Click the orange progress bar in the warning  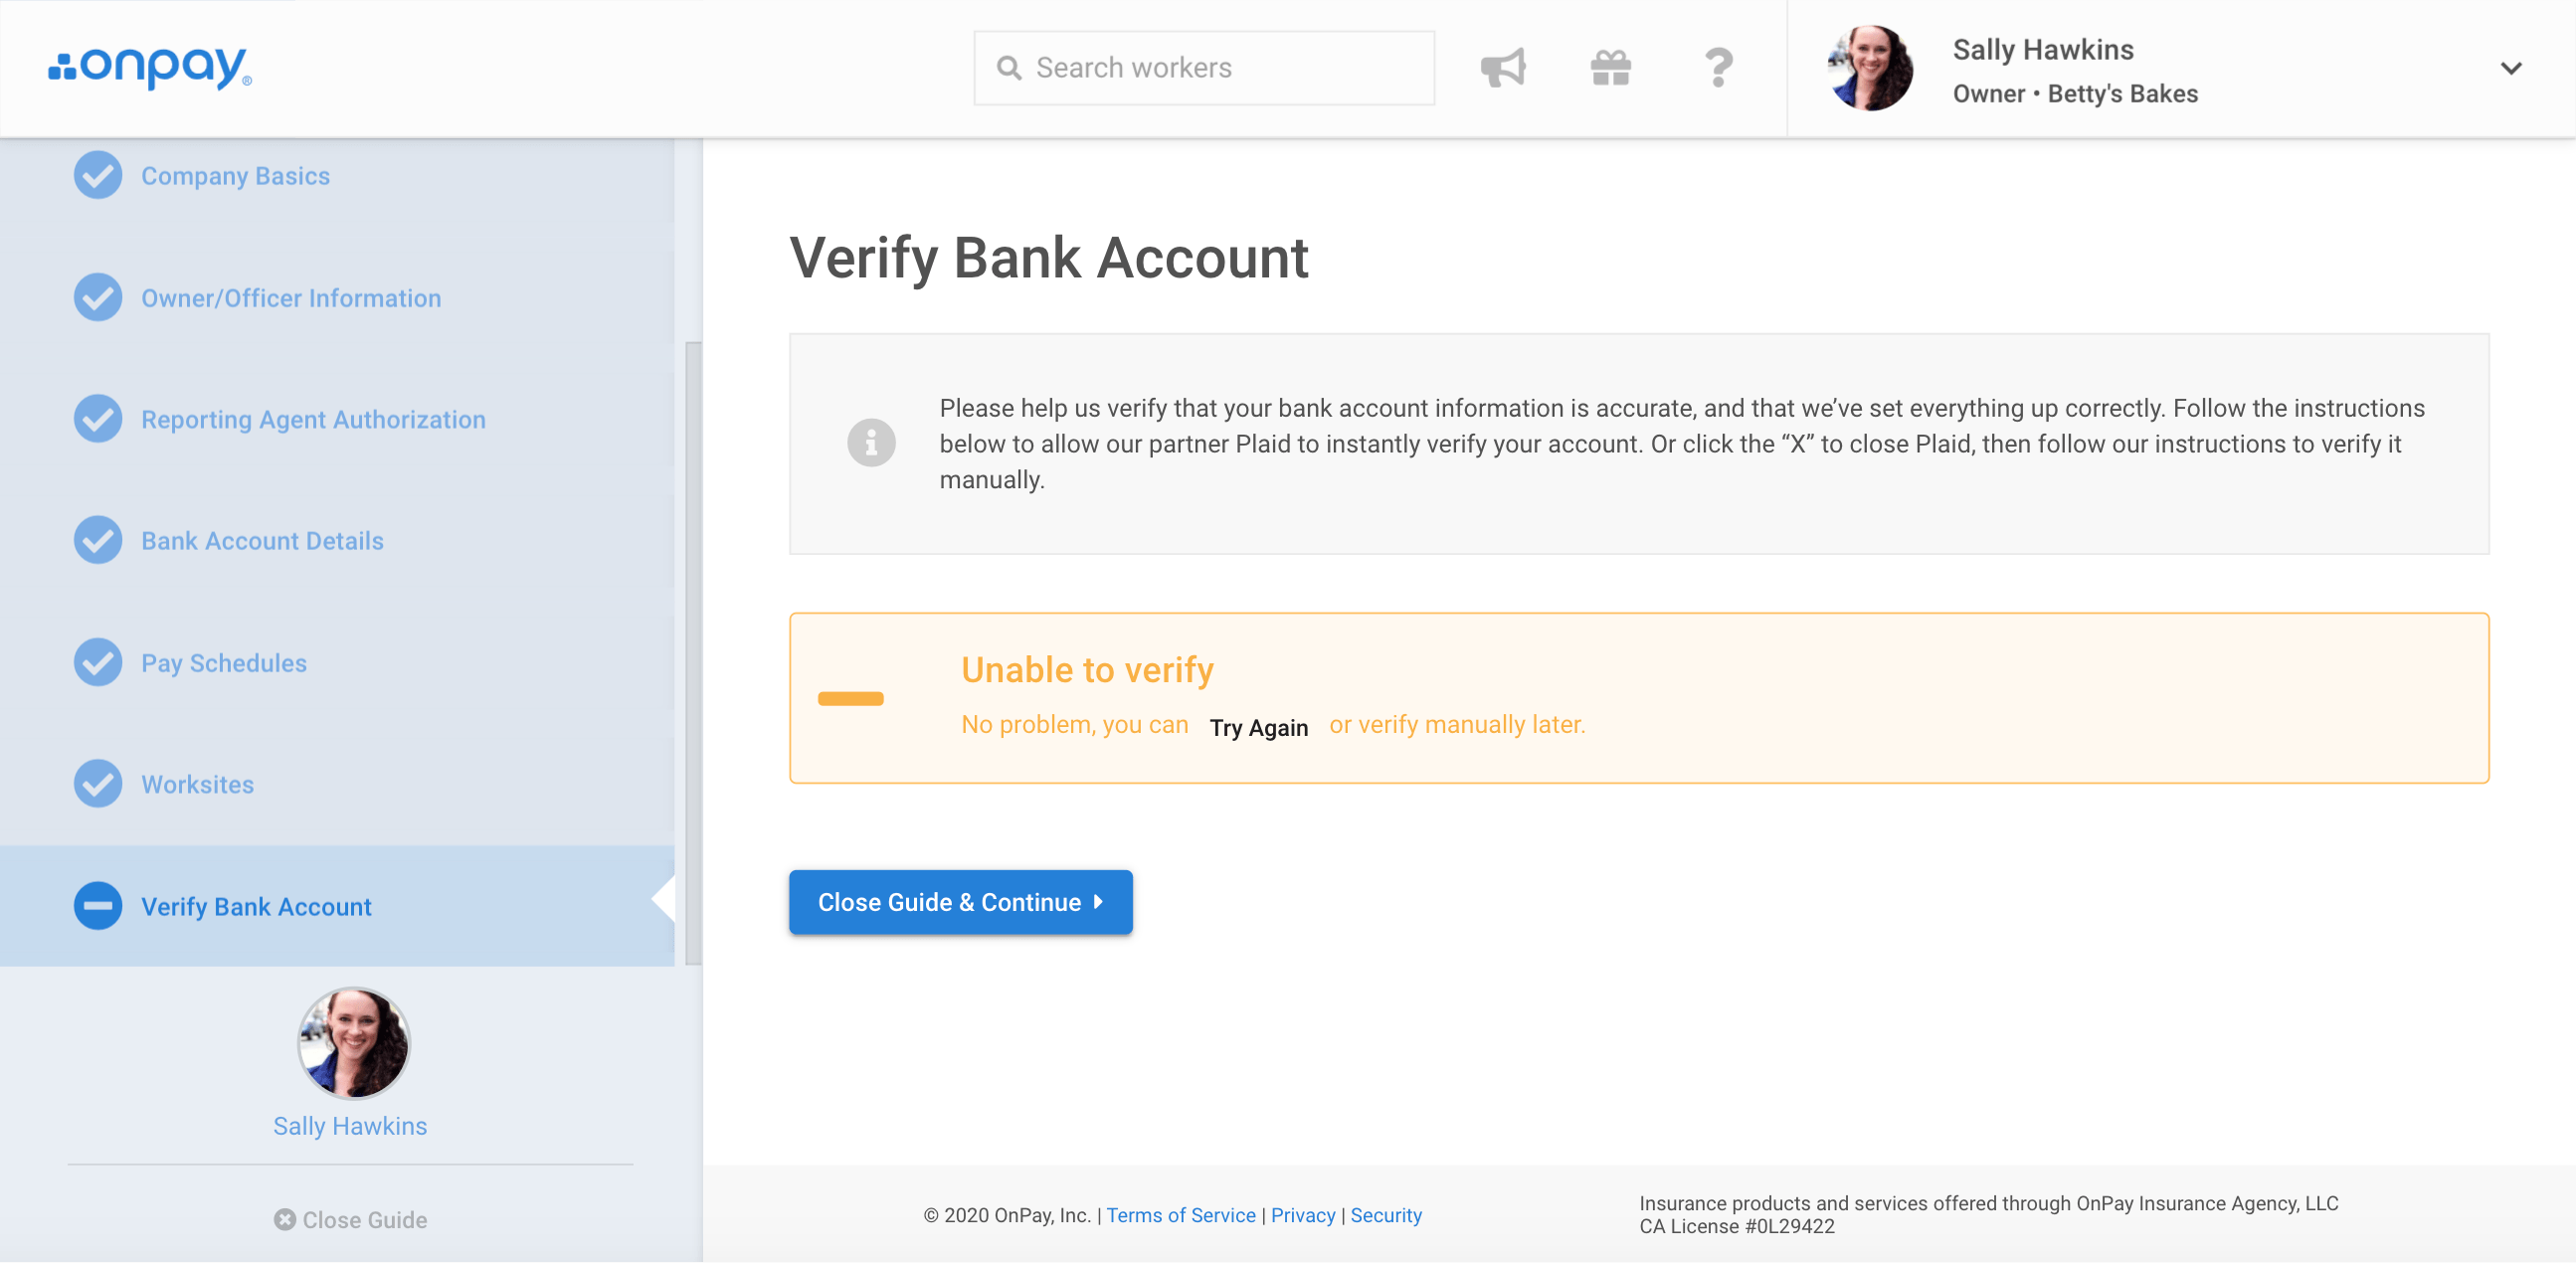851,698
